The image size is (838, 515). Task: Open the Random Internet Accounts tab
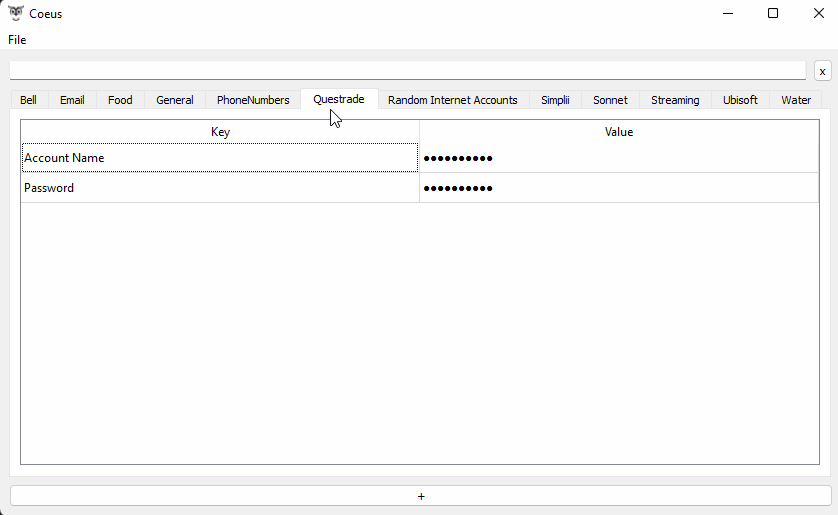[x=453, y=100]
